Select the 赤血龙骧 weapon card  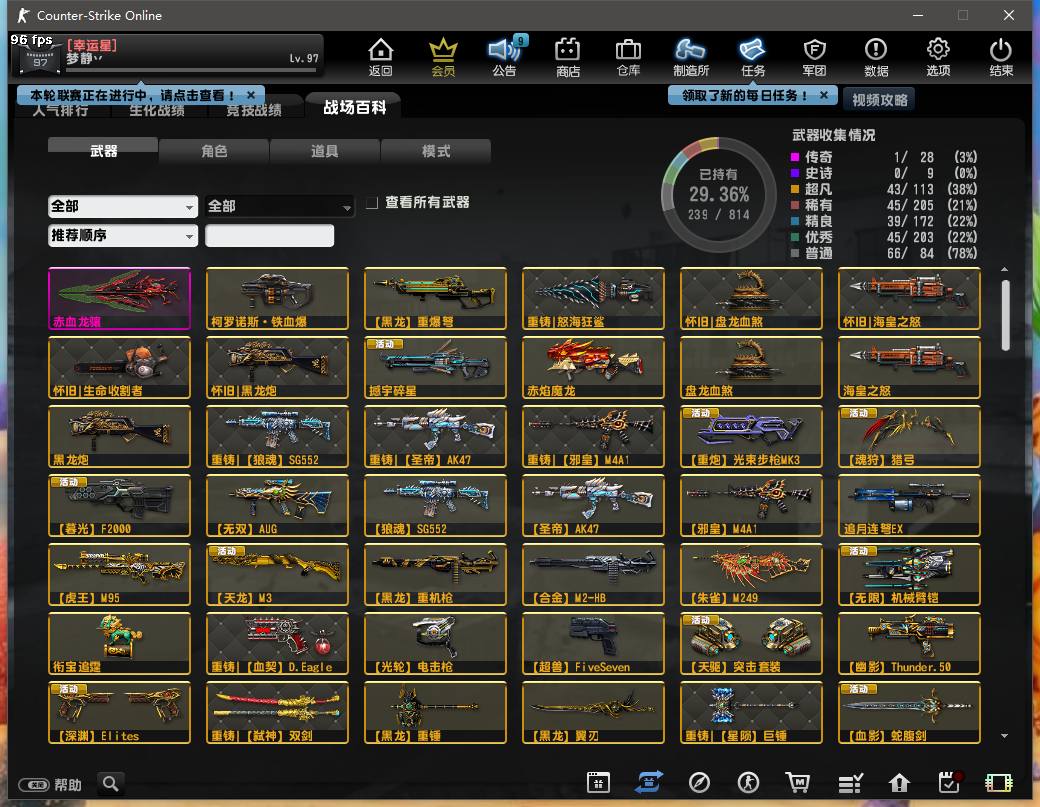[119, 298]
